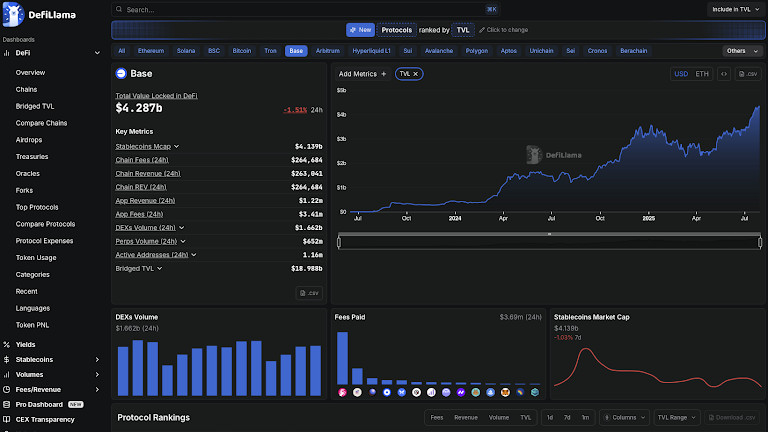Click the right handle of chart range slider
The image size is (768, 432).
760,242
